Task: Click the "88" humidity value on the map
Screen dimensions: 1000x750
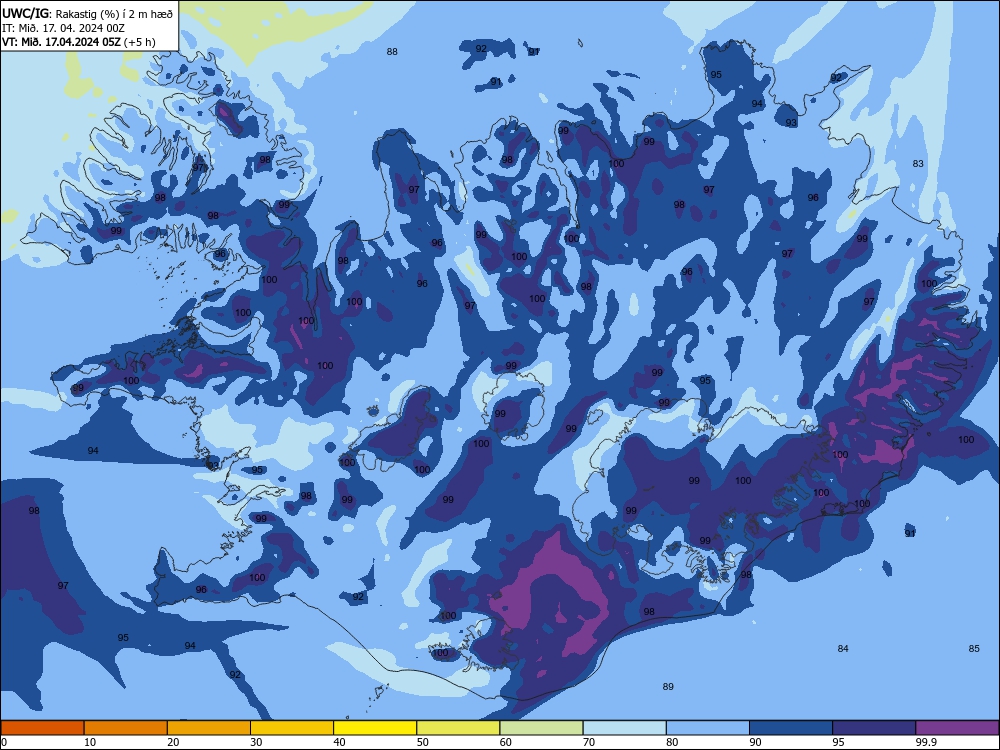Action: pos(392,52)
